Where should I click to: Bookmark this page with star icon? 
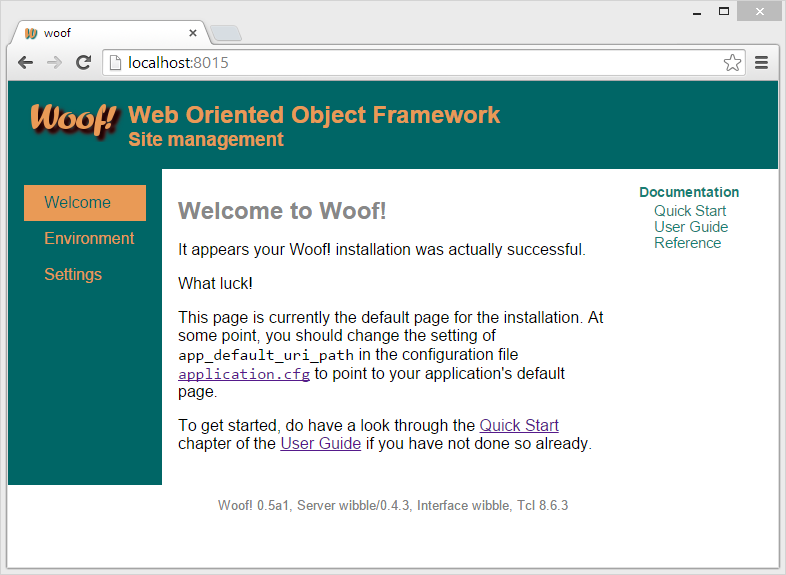(x=732, y=63)
